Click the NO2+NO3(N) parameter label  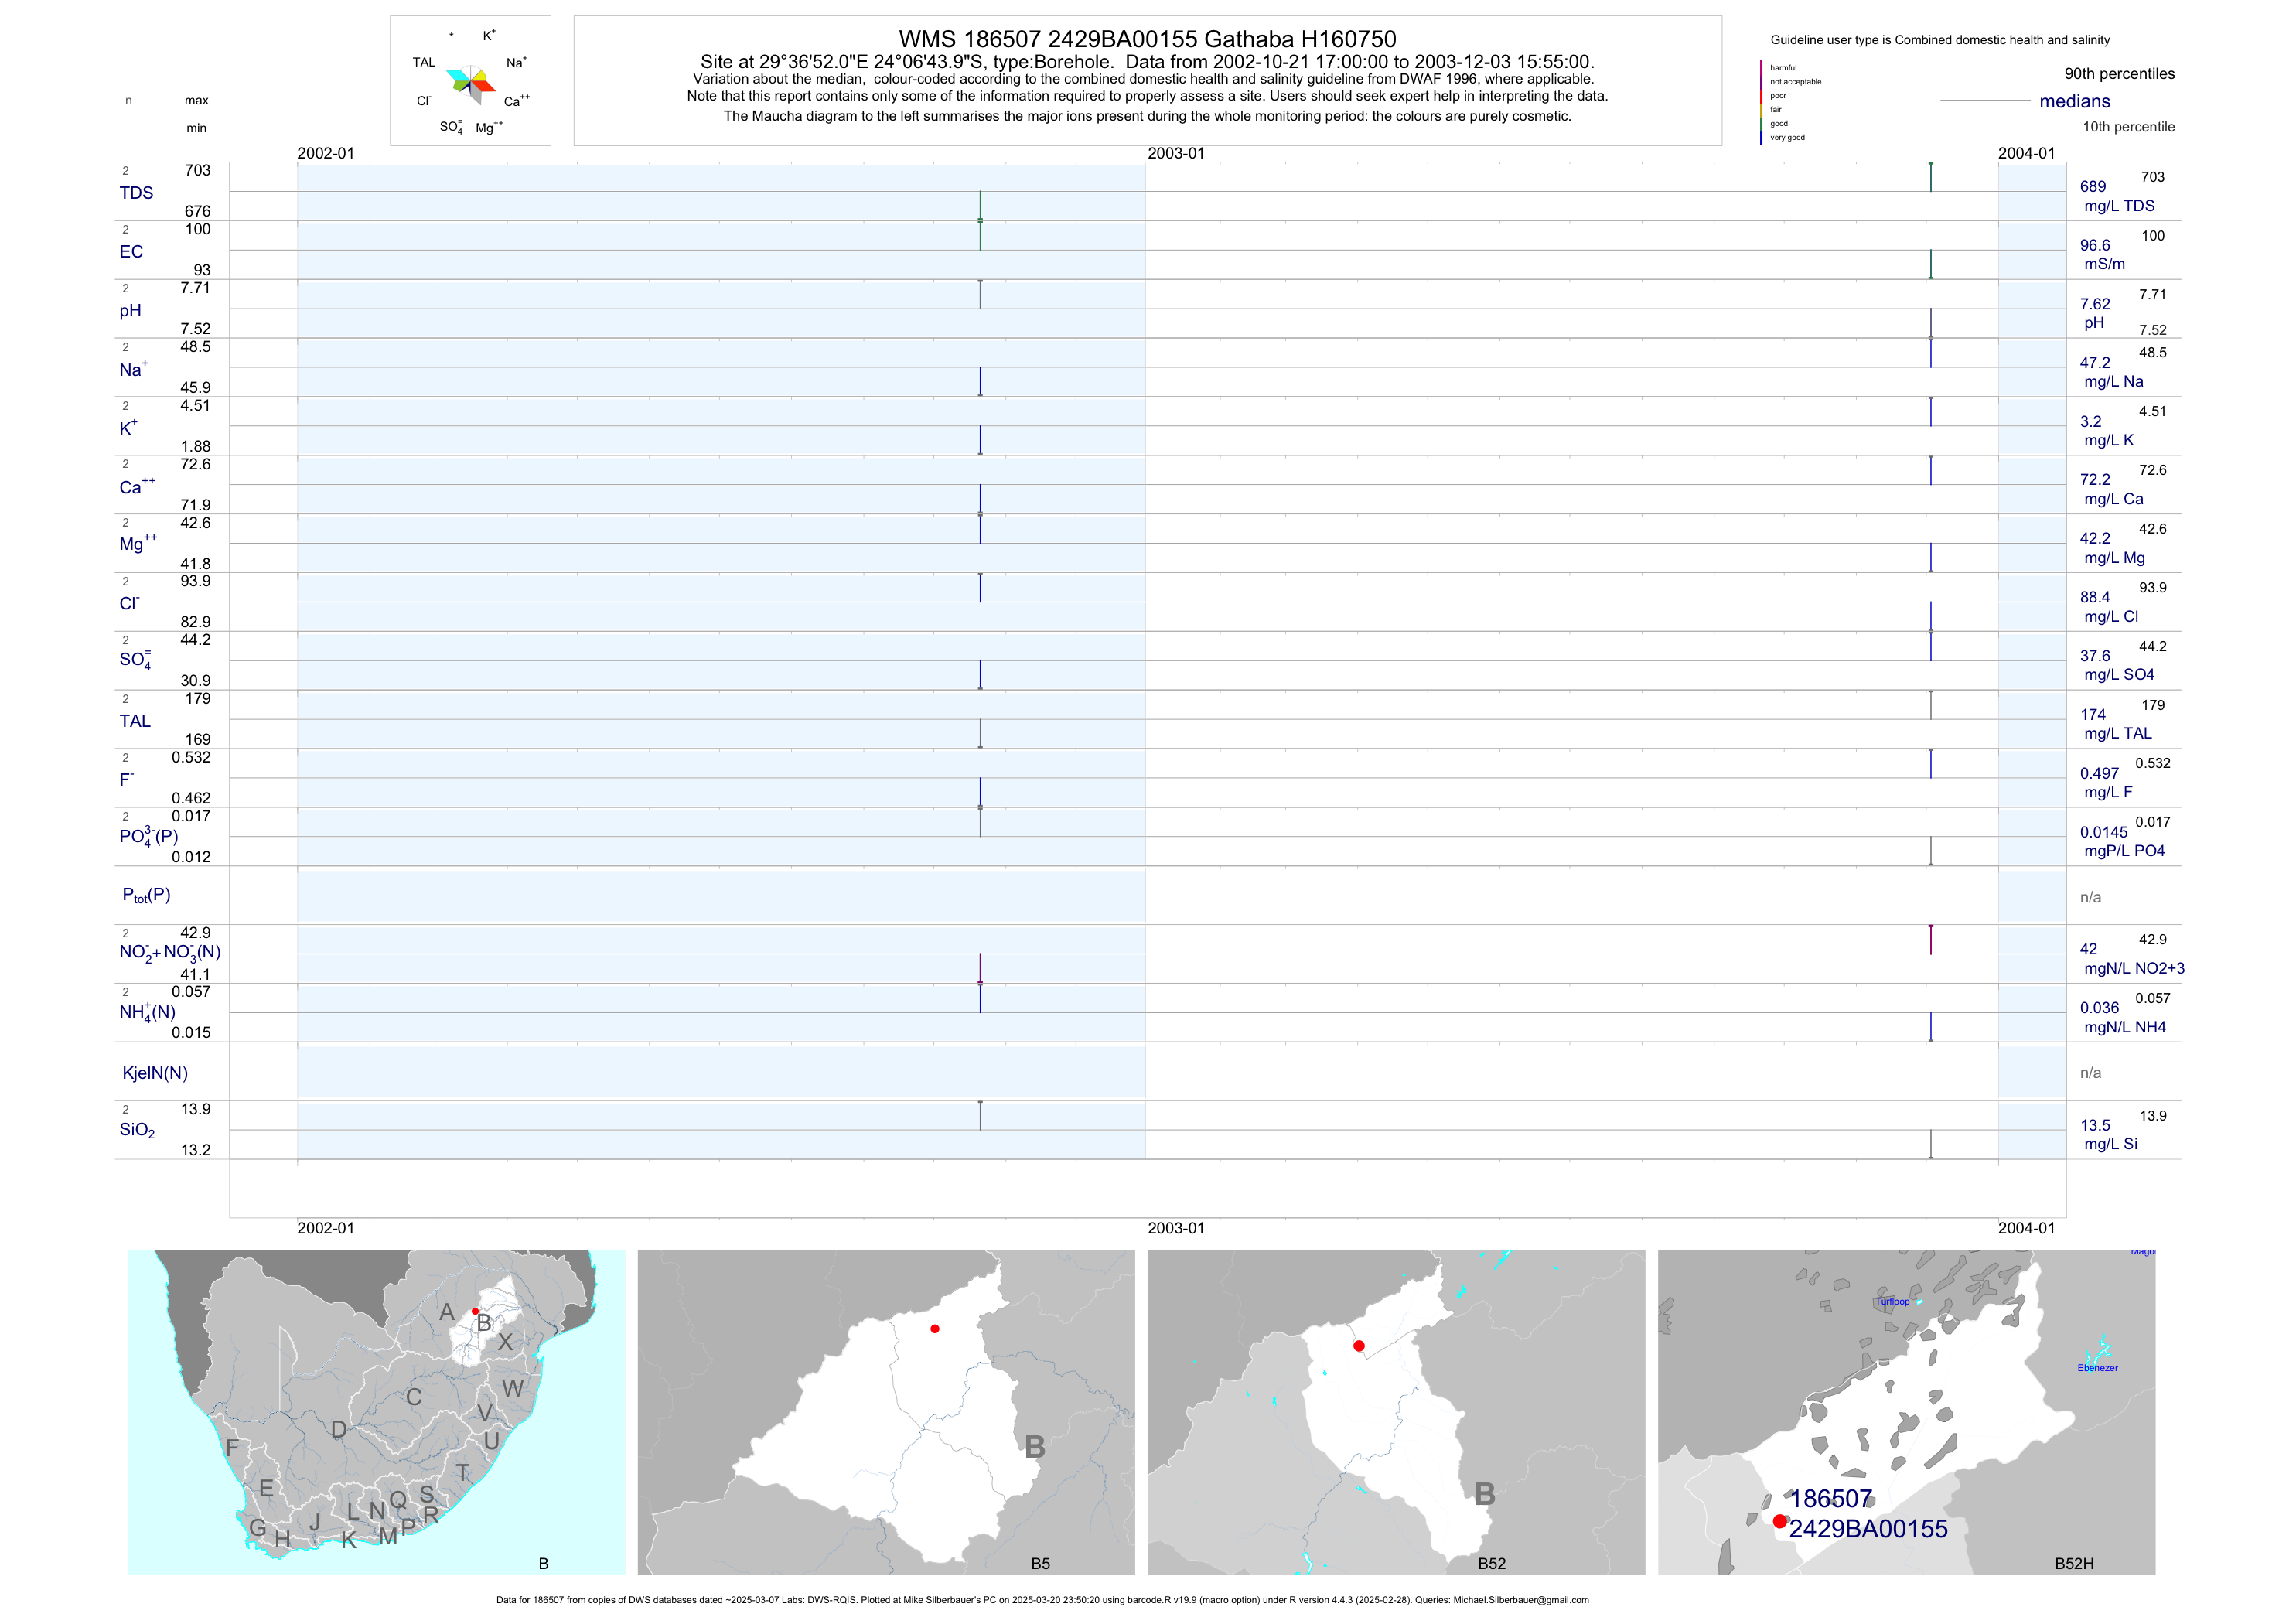pos(169,952)
